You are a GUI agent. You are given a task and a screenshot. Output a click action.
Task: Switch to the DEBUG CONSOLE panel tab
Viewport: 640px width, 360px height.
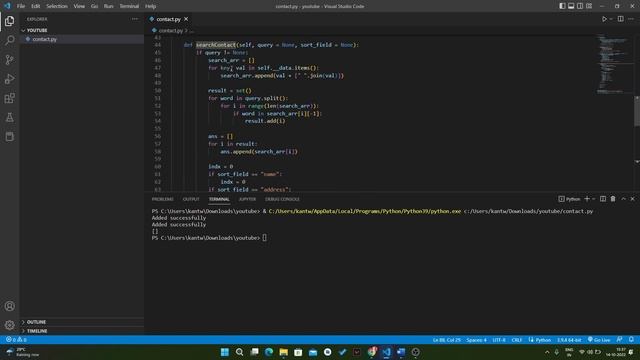tap(282, 199)
